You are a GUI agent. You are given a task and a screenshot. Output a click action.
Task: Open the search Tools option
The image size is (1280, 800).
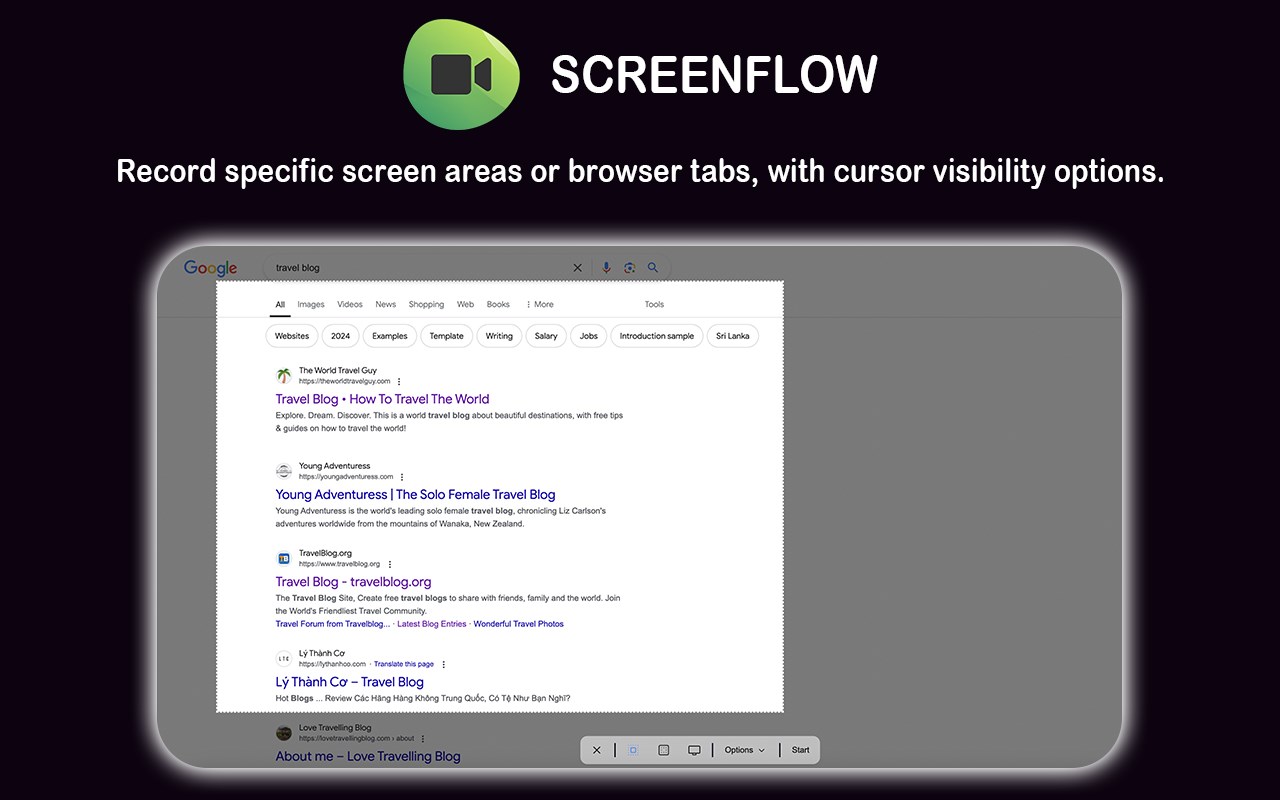click(654, 305)
